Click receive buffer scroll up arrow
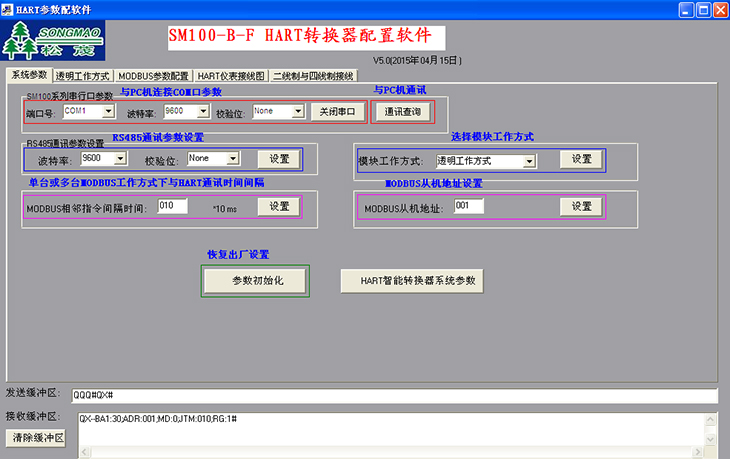Viewport: 730px width, 459px height. point(710,420)
